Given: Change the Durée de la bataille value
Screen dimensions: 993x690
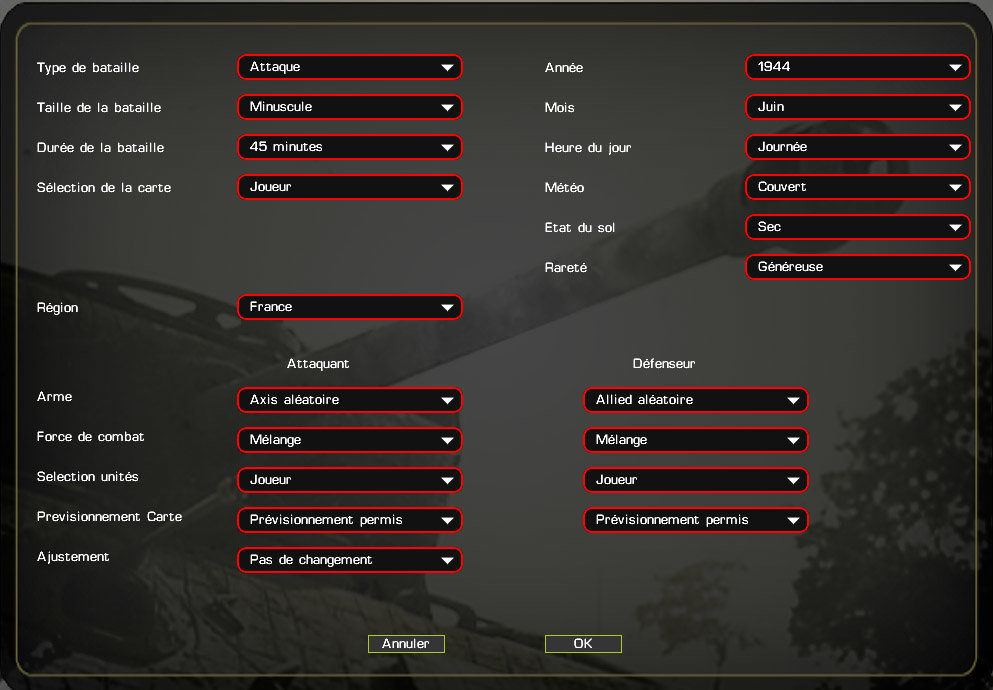Looking at the screenshot, I should [x=350, y=147].
